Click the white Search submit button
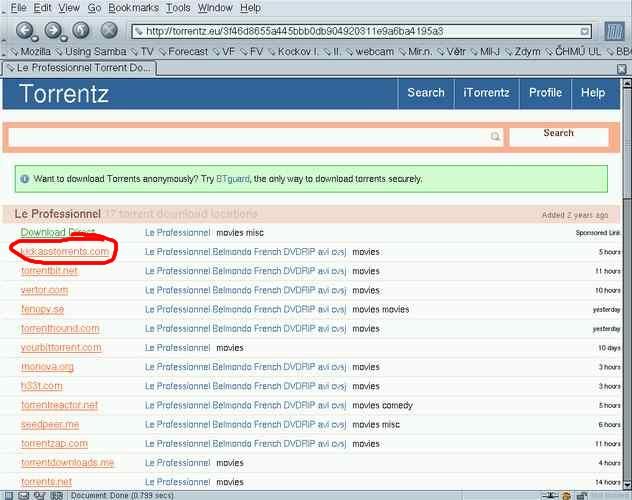Image resolution: width=632 pixels, height=500 pixels. tap(559, 137)
